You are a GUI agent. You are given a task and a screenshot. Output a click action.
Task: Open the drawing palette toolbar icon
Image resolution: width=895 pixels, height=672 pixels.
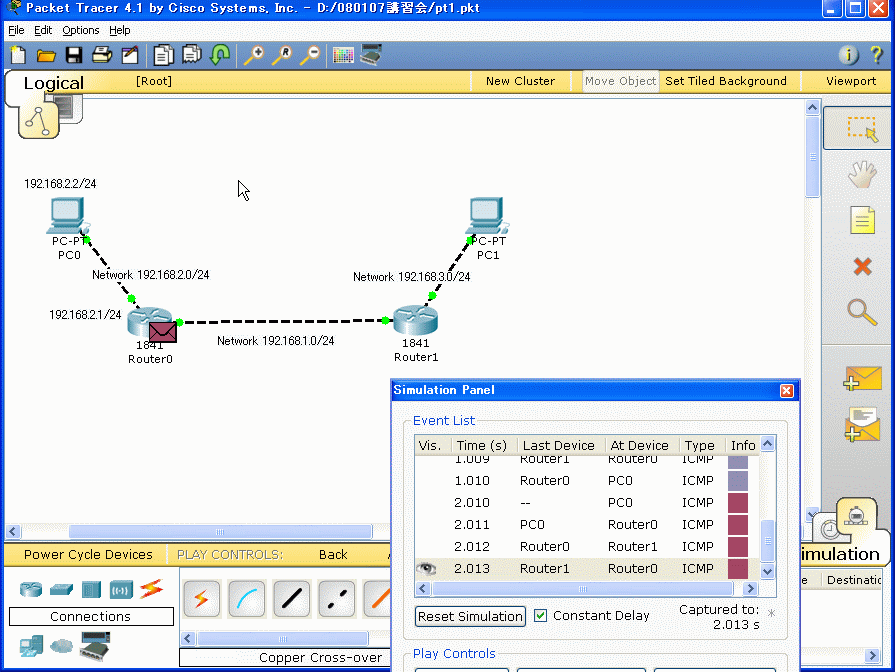(x=343, y=55)
